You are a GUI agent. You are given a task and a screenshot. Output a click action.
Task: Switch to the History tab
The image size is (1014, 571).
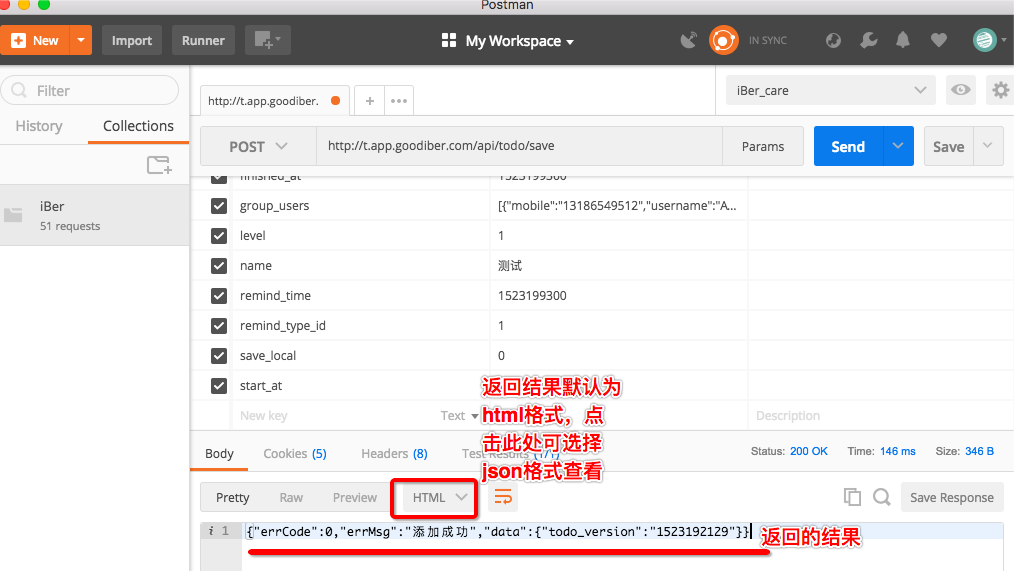click(39, 126)
